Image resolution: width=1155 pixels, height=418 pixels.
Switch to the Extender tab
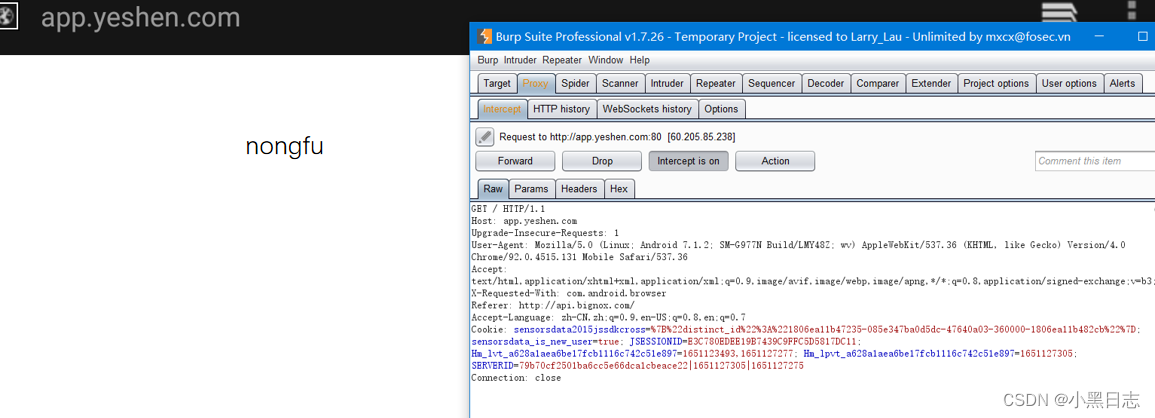931,83
